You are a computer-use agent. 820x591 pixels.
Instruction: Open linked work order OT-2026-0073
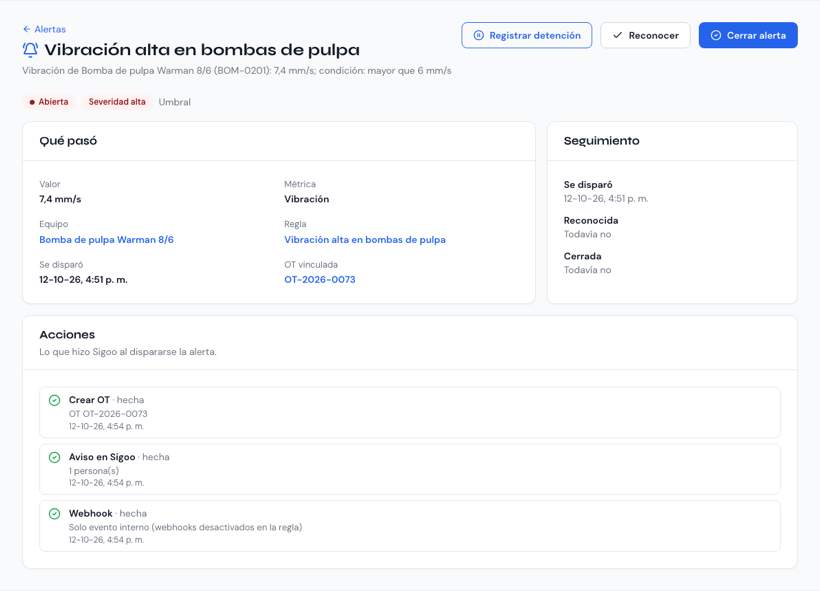click(x=320, y=279)
